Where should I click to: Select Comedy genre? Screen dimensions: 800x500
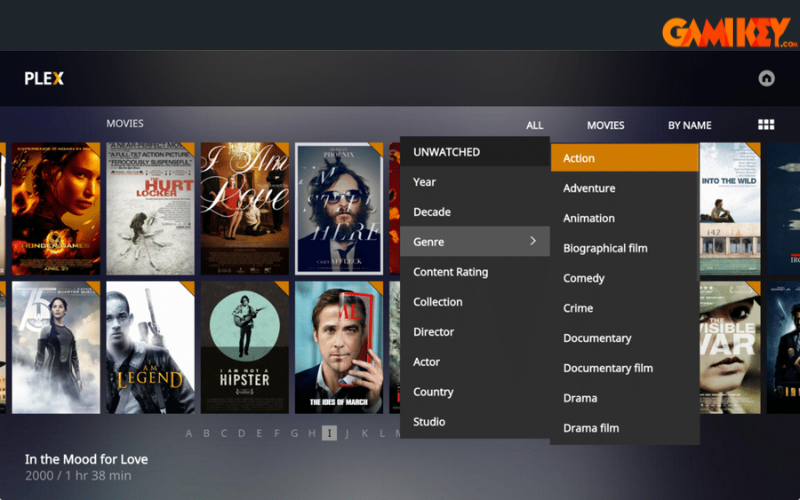coord(624,278)
